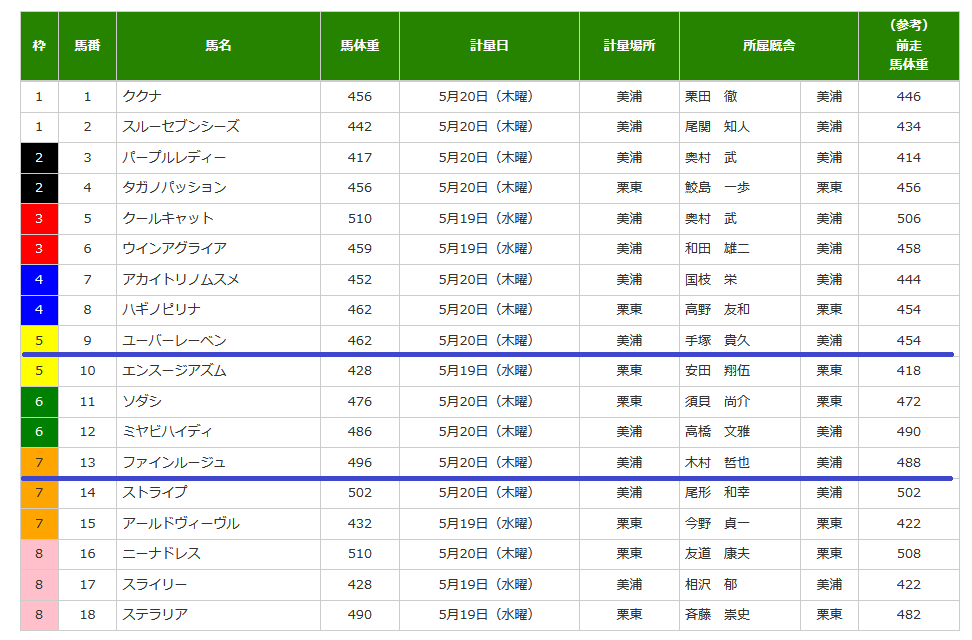Click the 馬番 column header
The width and height of the screenshot is (972, 640).
87,46
